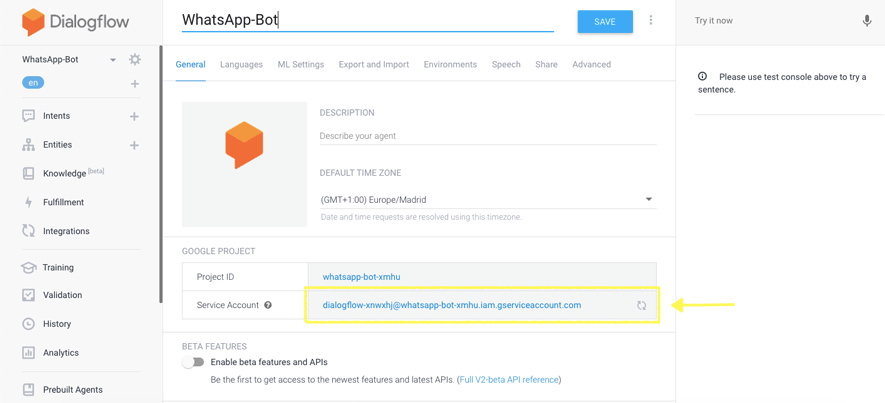
Task: Create new intent with plus icon
Action: [x=134, y=117]
